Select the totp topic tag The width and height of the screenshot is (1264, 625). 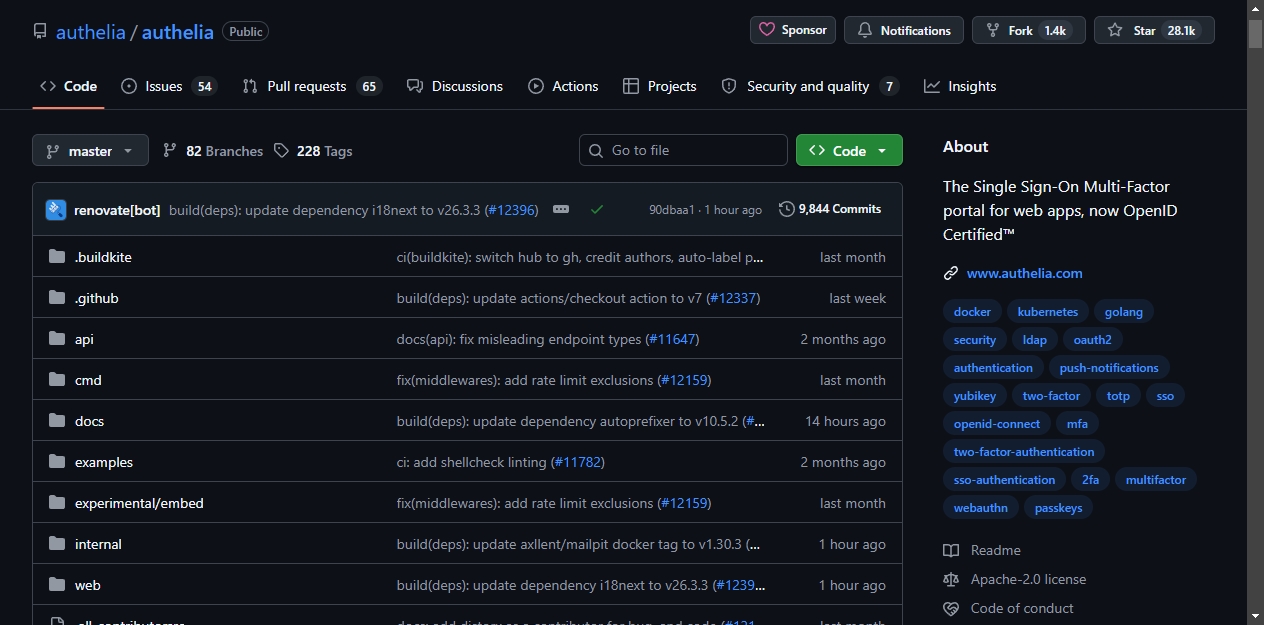coord(1118,396)
